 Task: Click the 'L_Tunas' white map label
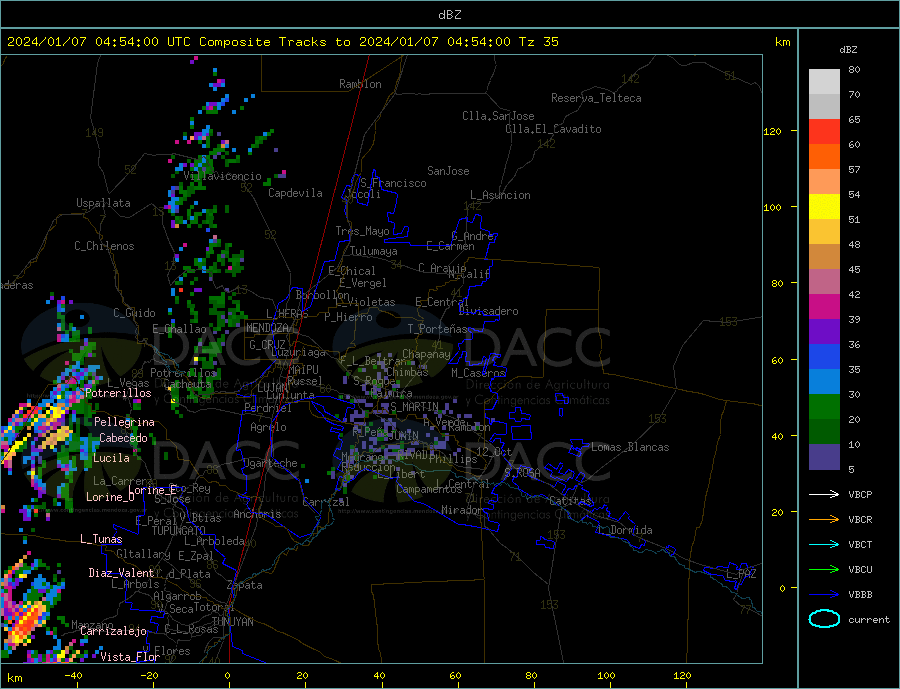coord(101,539)
